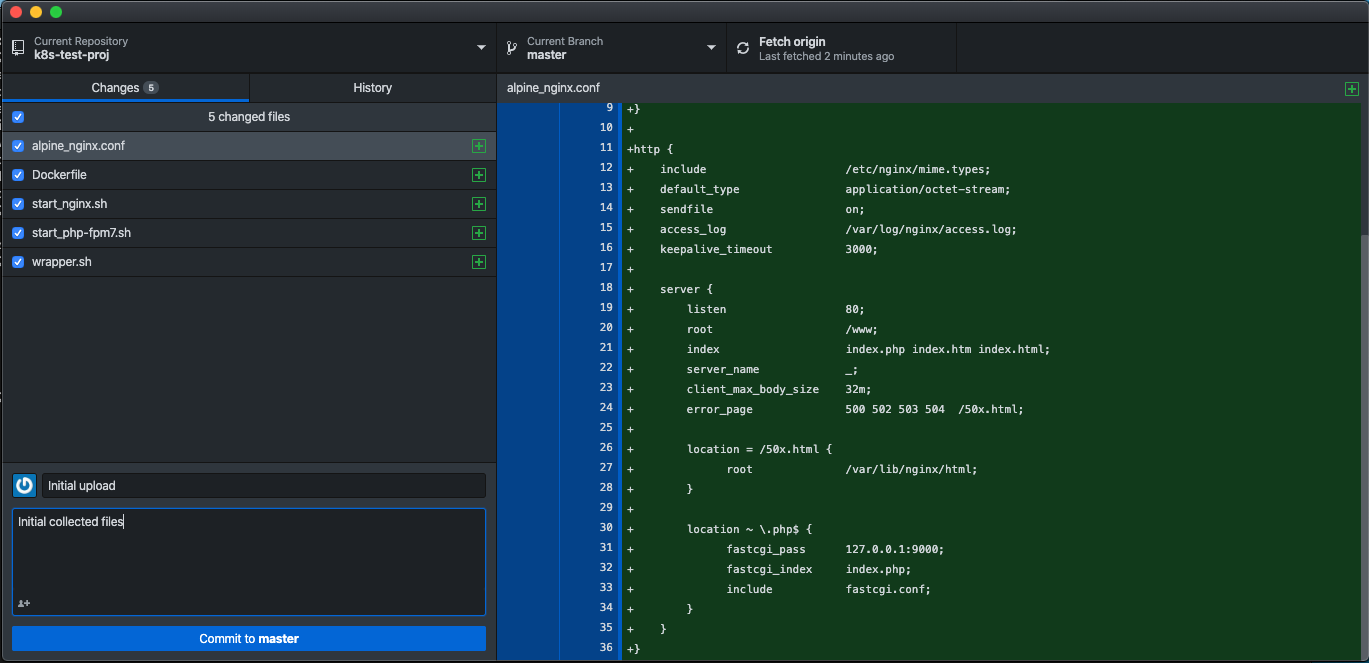Click the add co-authors icon

coord(24,603)
